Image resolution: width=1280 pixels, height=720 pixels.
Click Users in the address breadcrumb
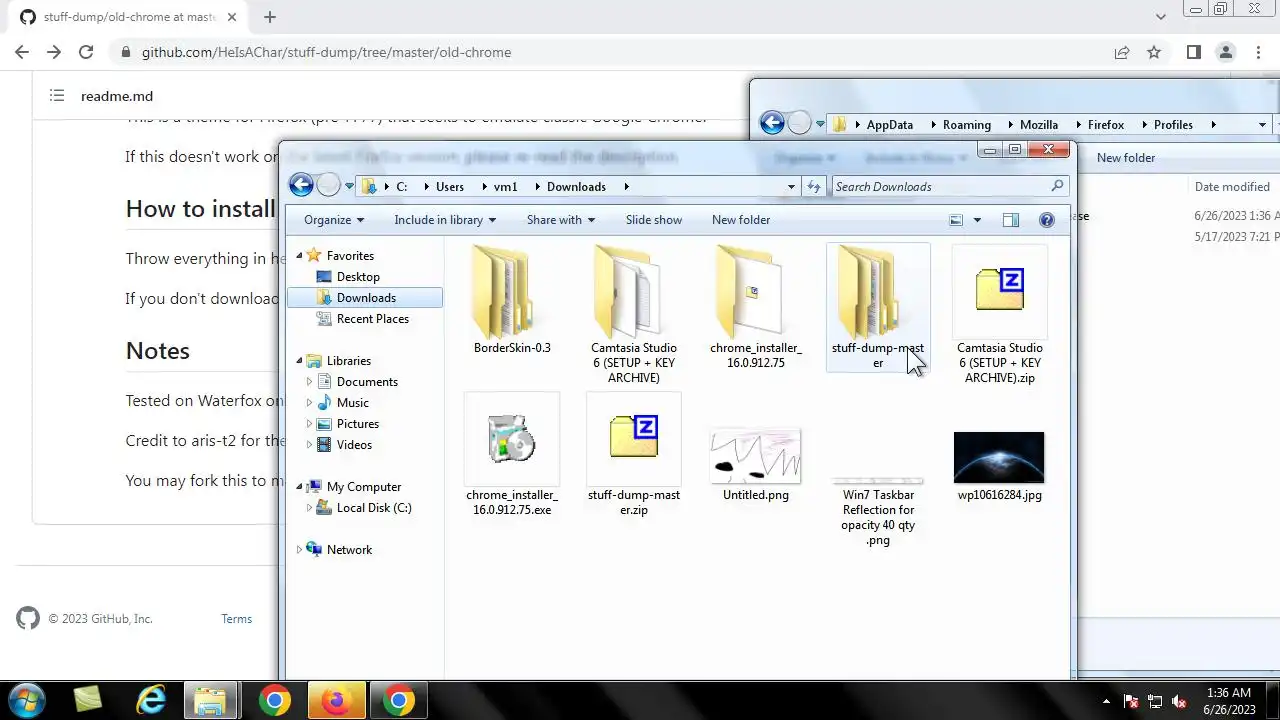click(450, 187)
